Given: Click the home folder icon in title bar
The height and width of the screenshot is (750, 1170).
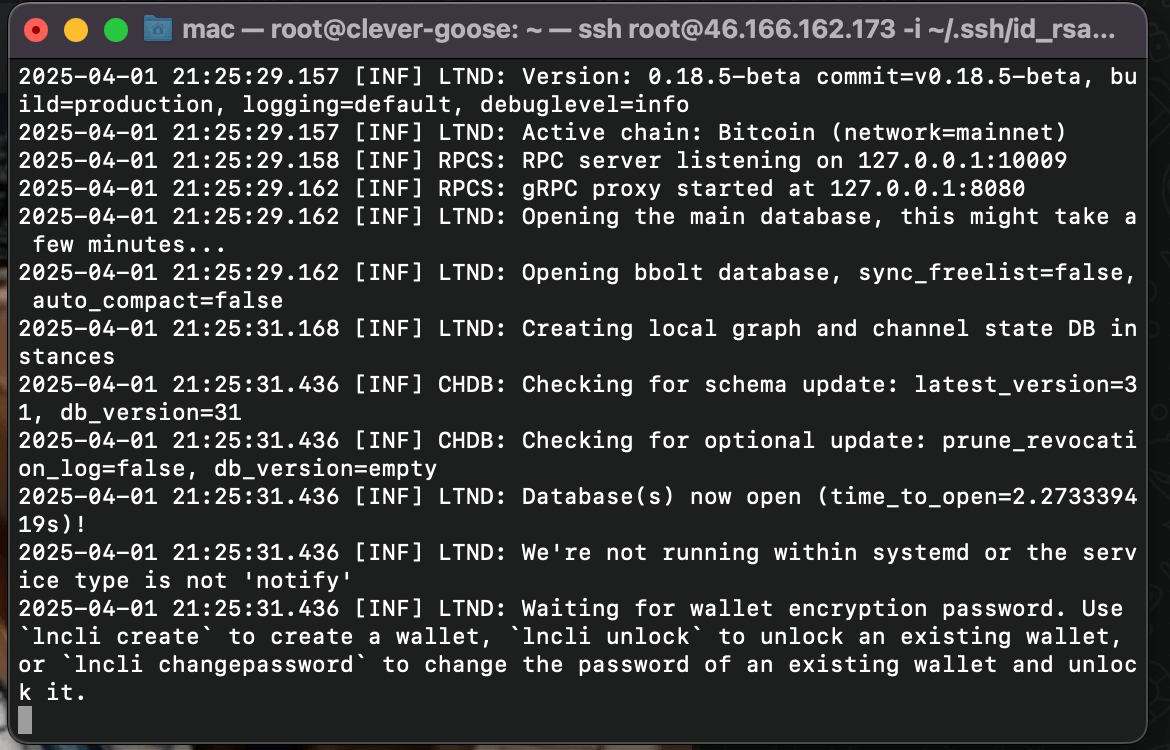Looking at the screenshot, I should point(158,29).
